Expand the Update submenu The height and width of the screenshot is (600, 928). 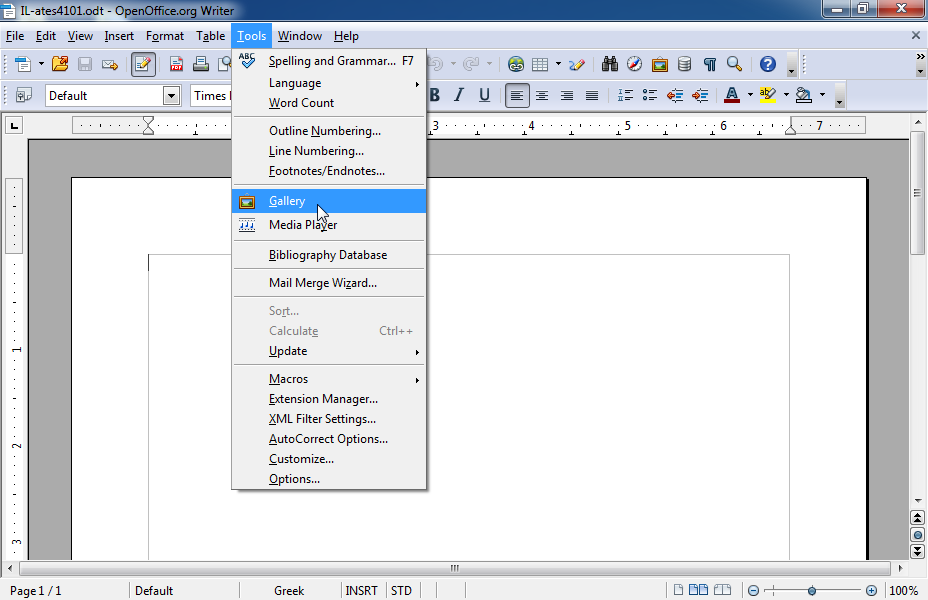point(329,351)
